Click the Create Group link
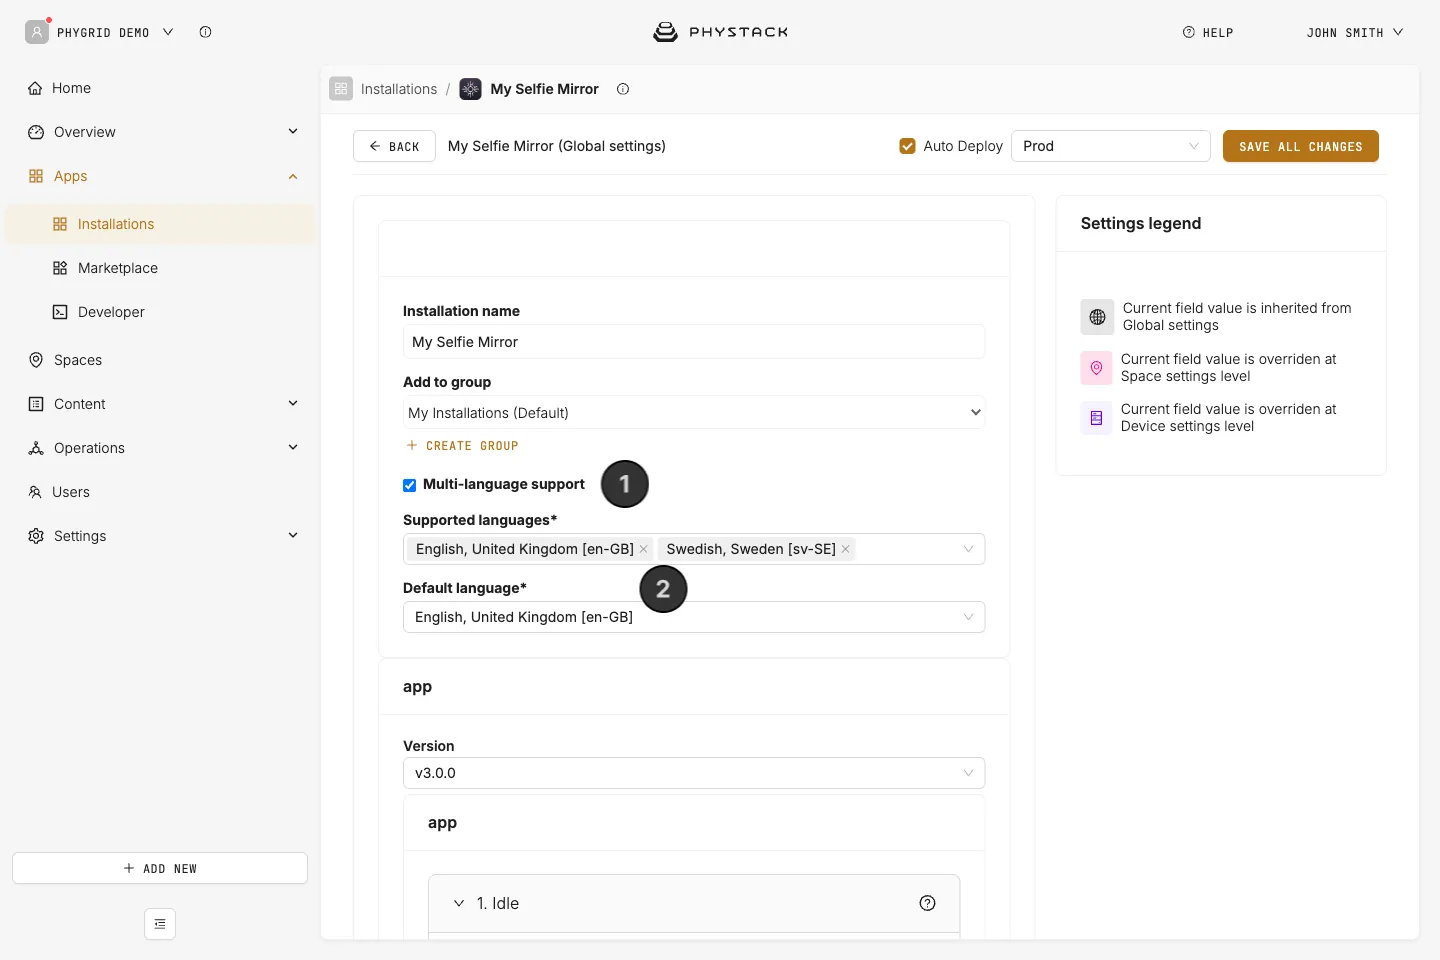The image size is (1440, 960). 462,446
